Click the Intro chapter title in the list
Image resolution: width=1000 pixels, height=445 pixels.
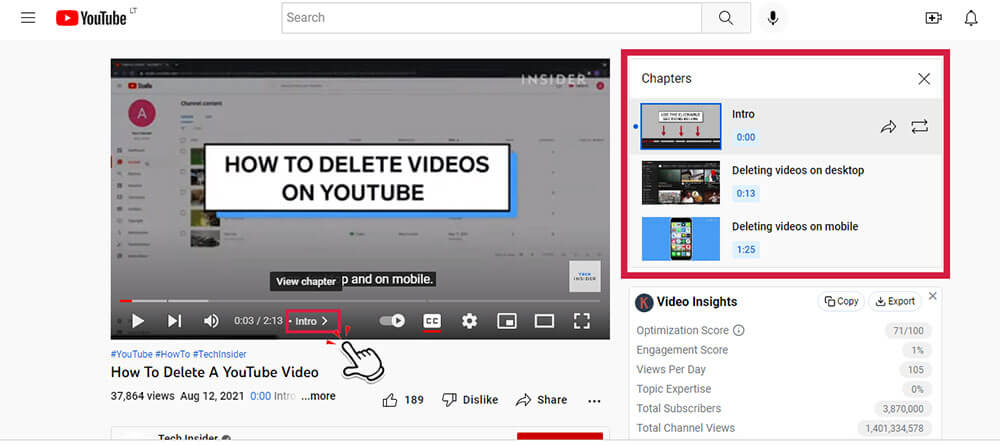[x=744, y=114]
